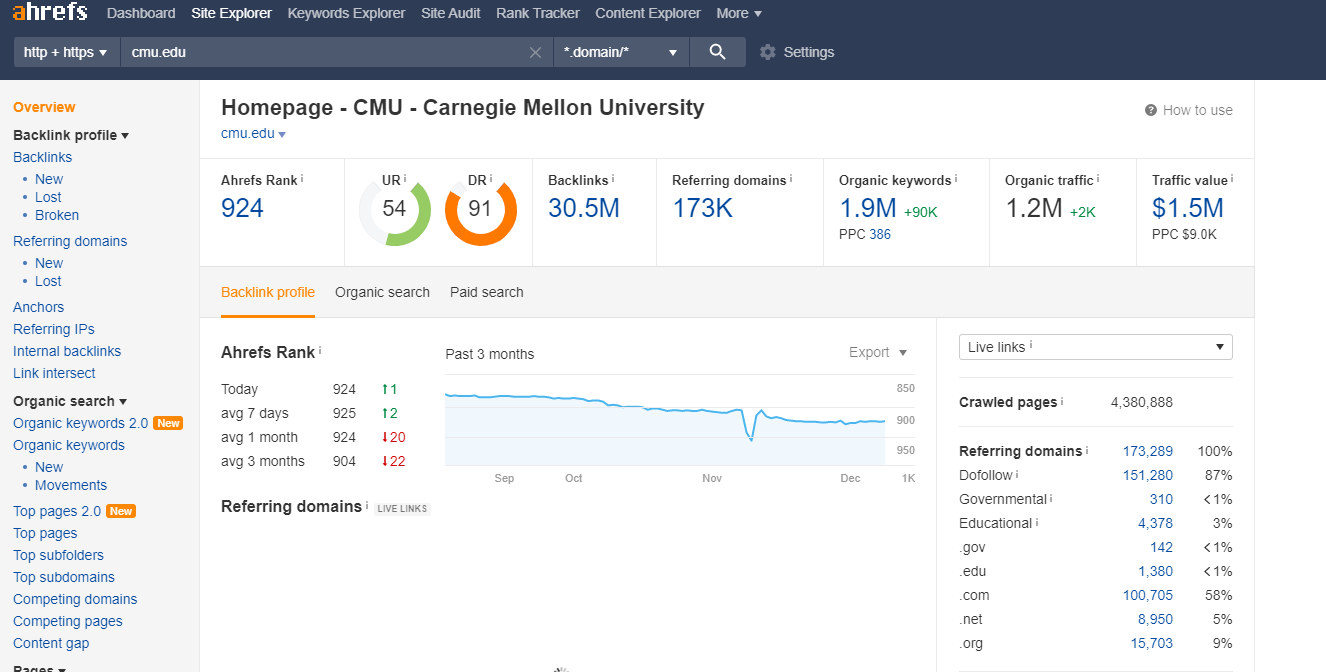Image resolution: width=1326 pixels, height=672 pixels.
Task: Click the ahrefs logo
Action: pyautogui.click(x=50, y=13)
